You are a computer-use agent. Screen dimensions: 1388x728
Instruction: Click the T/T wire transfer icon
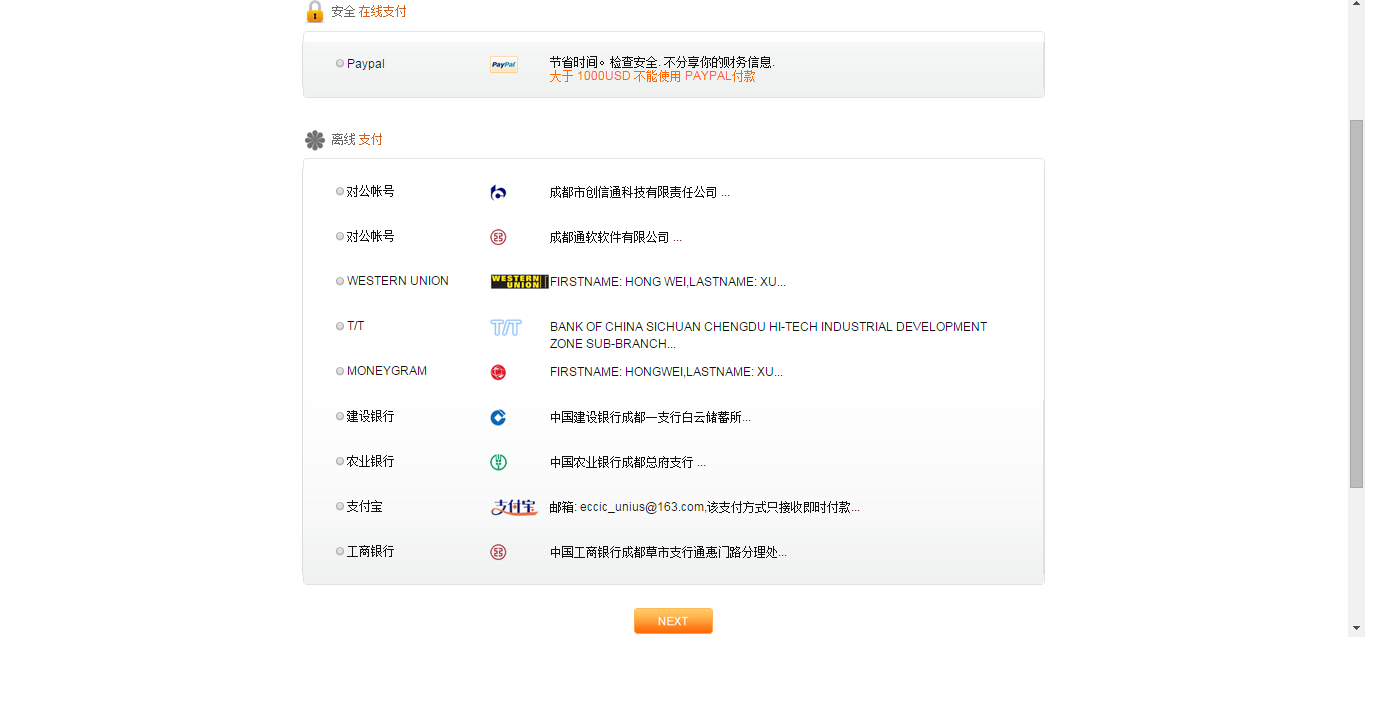tap(505, 328)
